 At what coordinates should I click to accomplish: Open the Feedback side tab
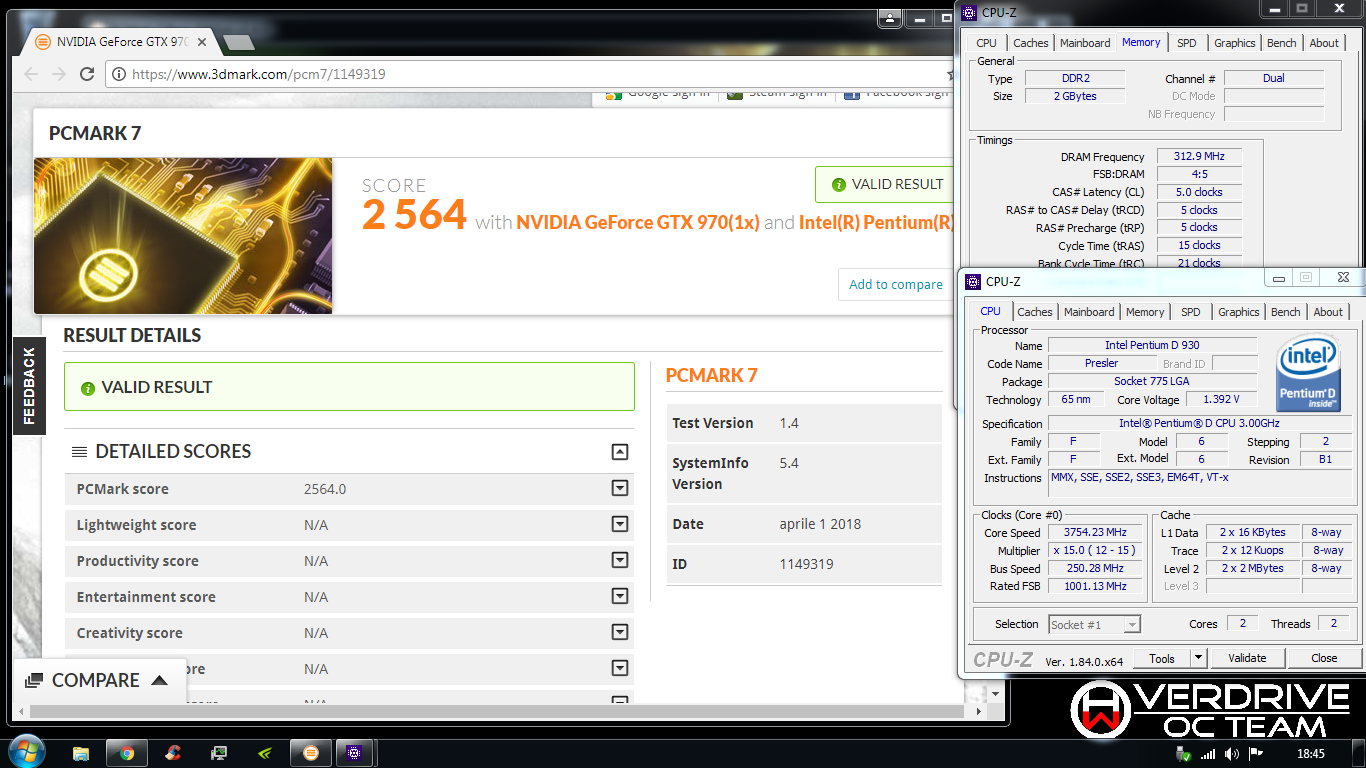click(x=29, y=385)
